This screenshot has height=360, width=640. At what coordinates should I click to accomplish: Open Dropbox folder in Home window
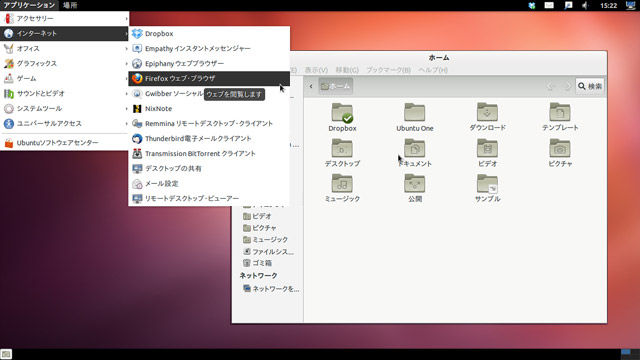pos(342,117)
